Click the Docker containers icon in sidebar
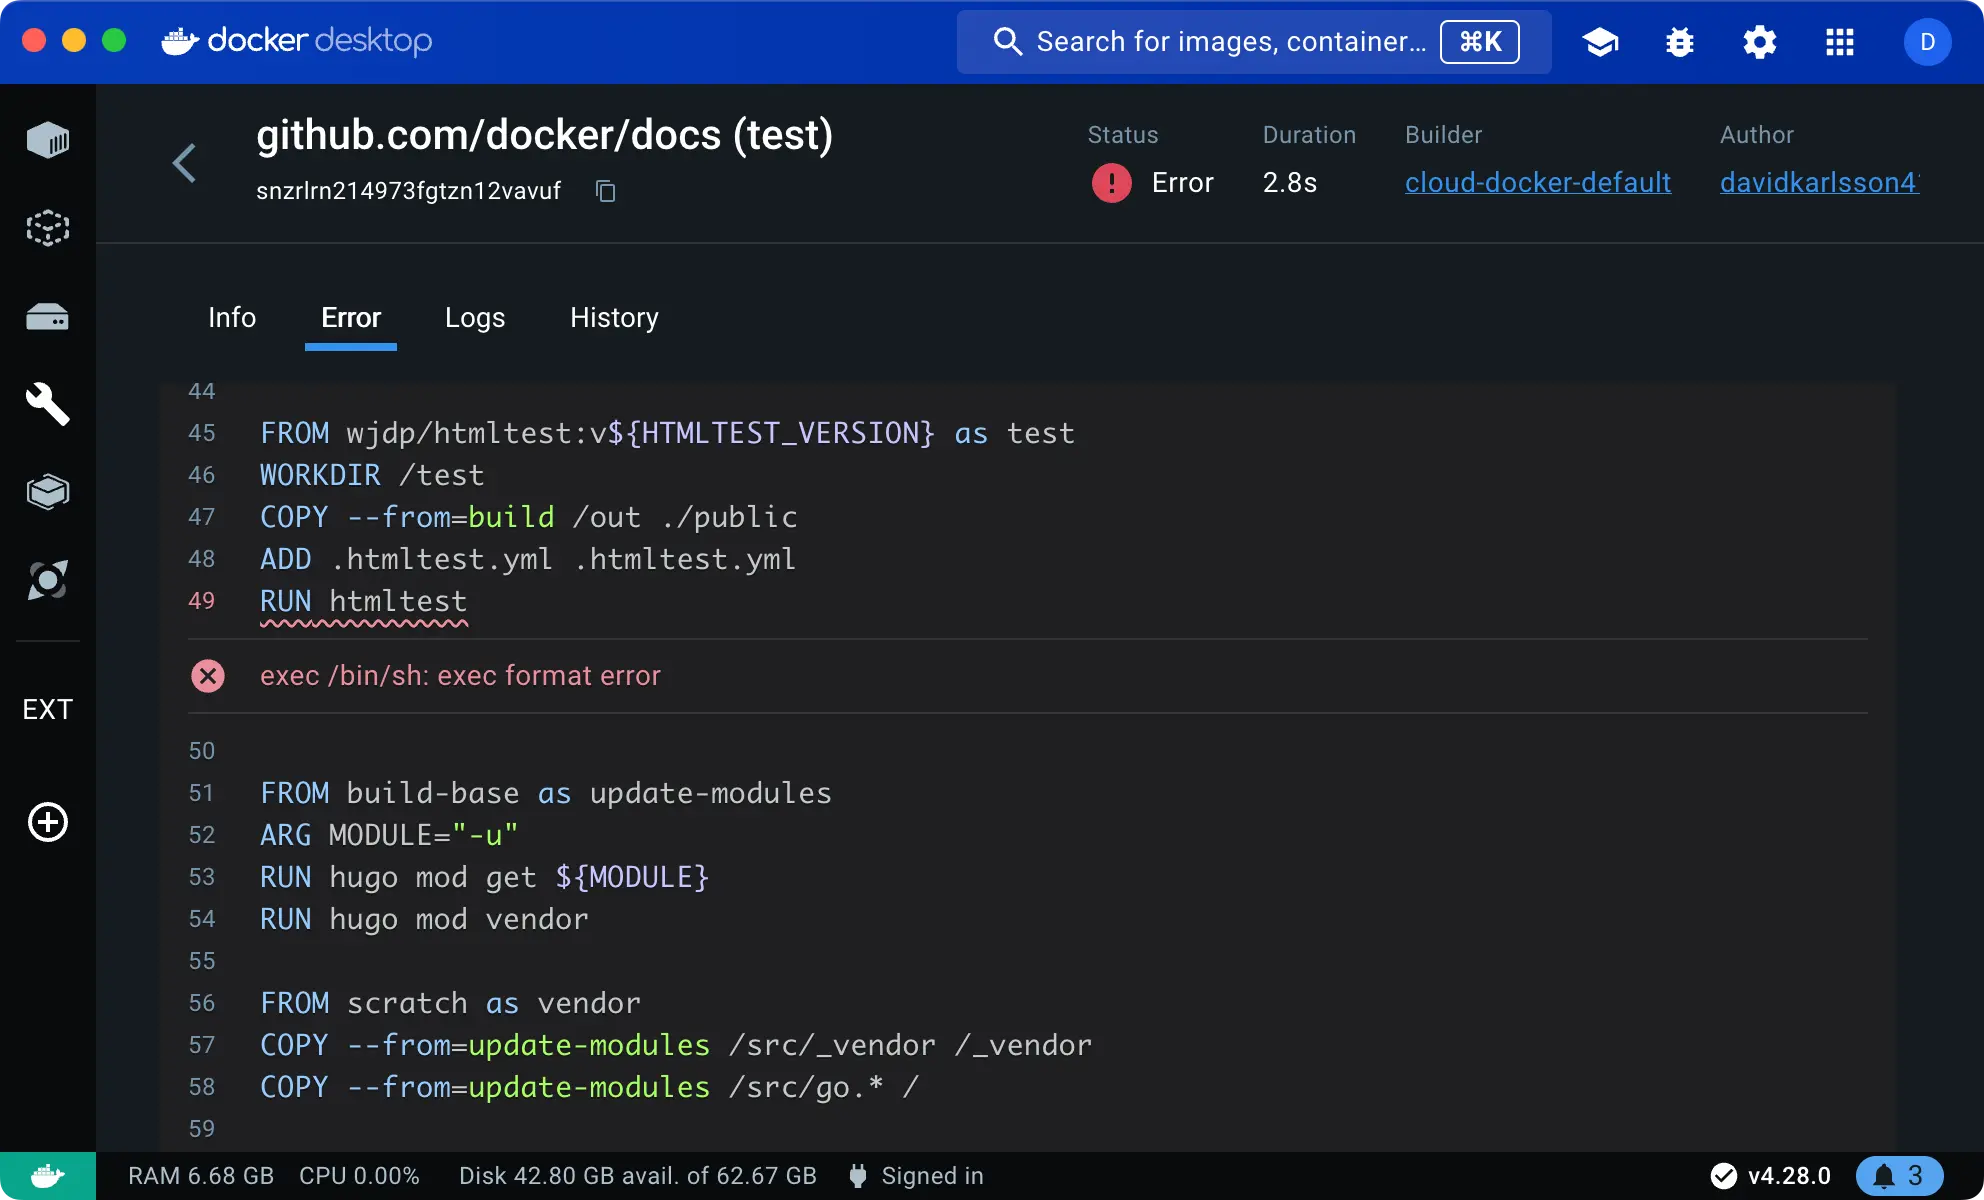 tap(48, 139)
